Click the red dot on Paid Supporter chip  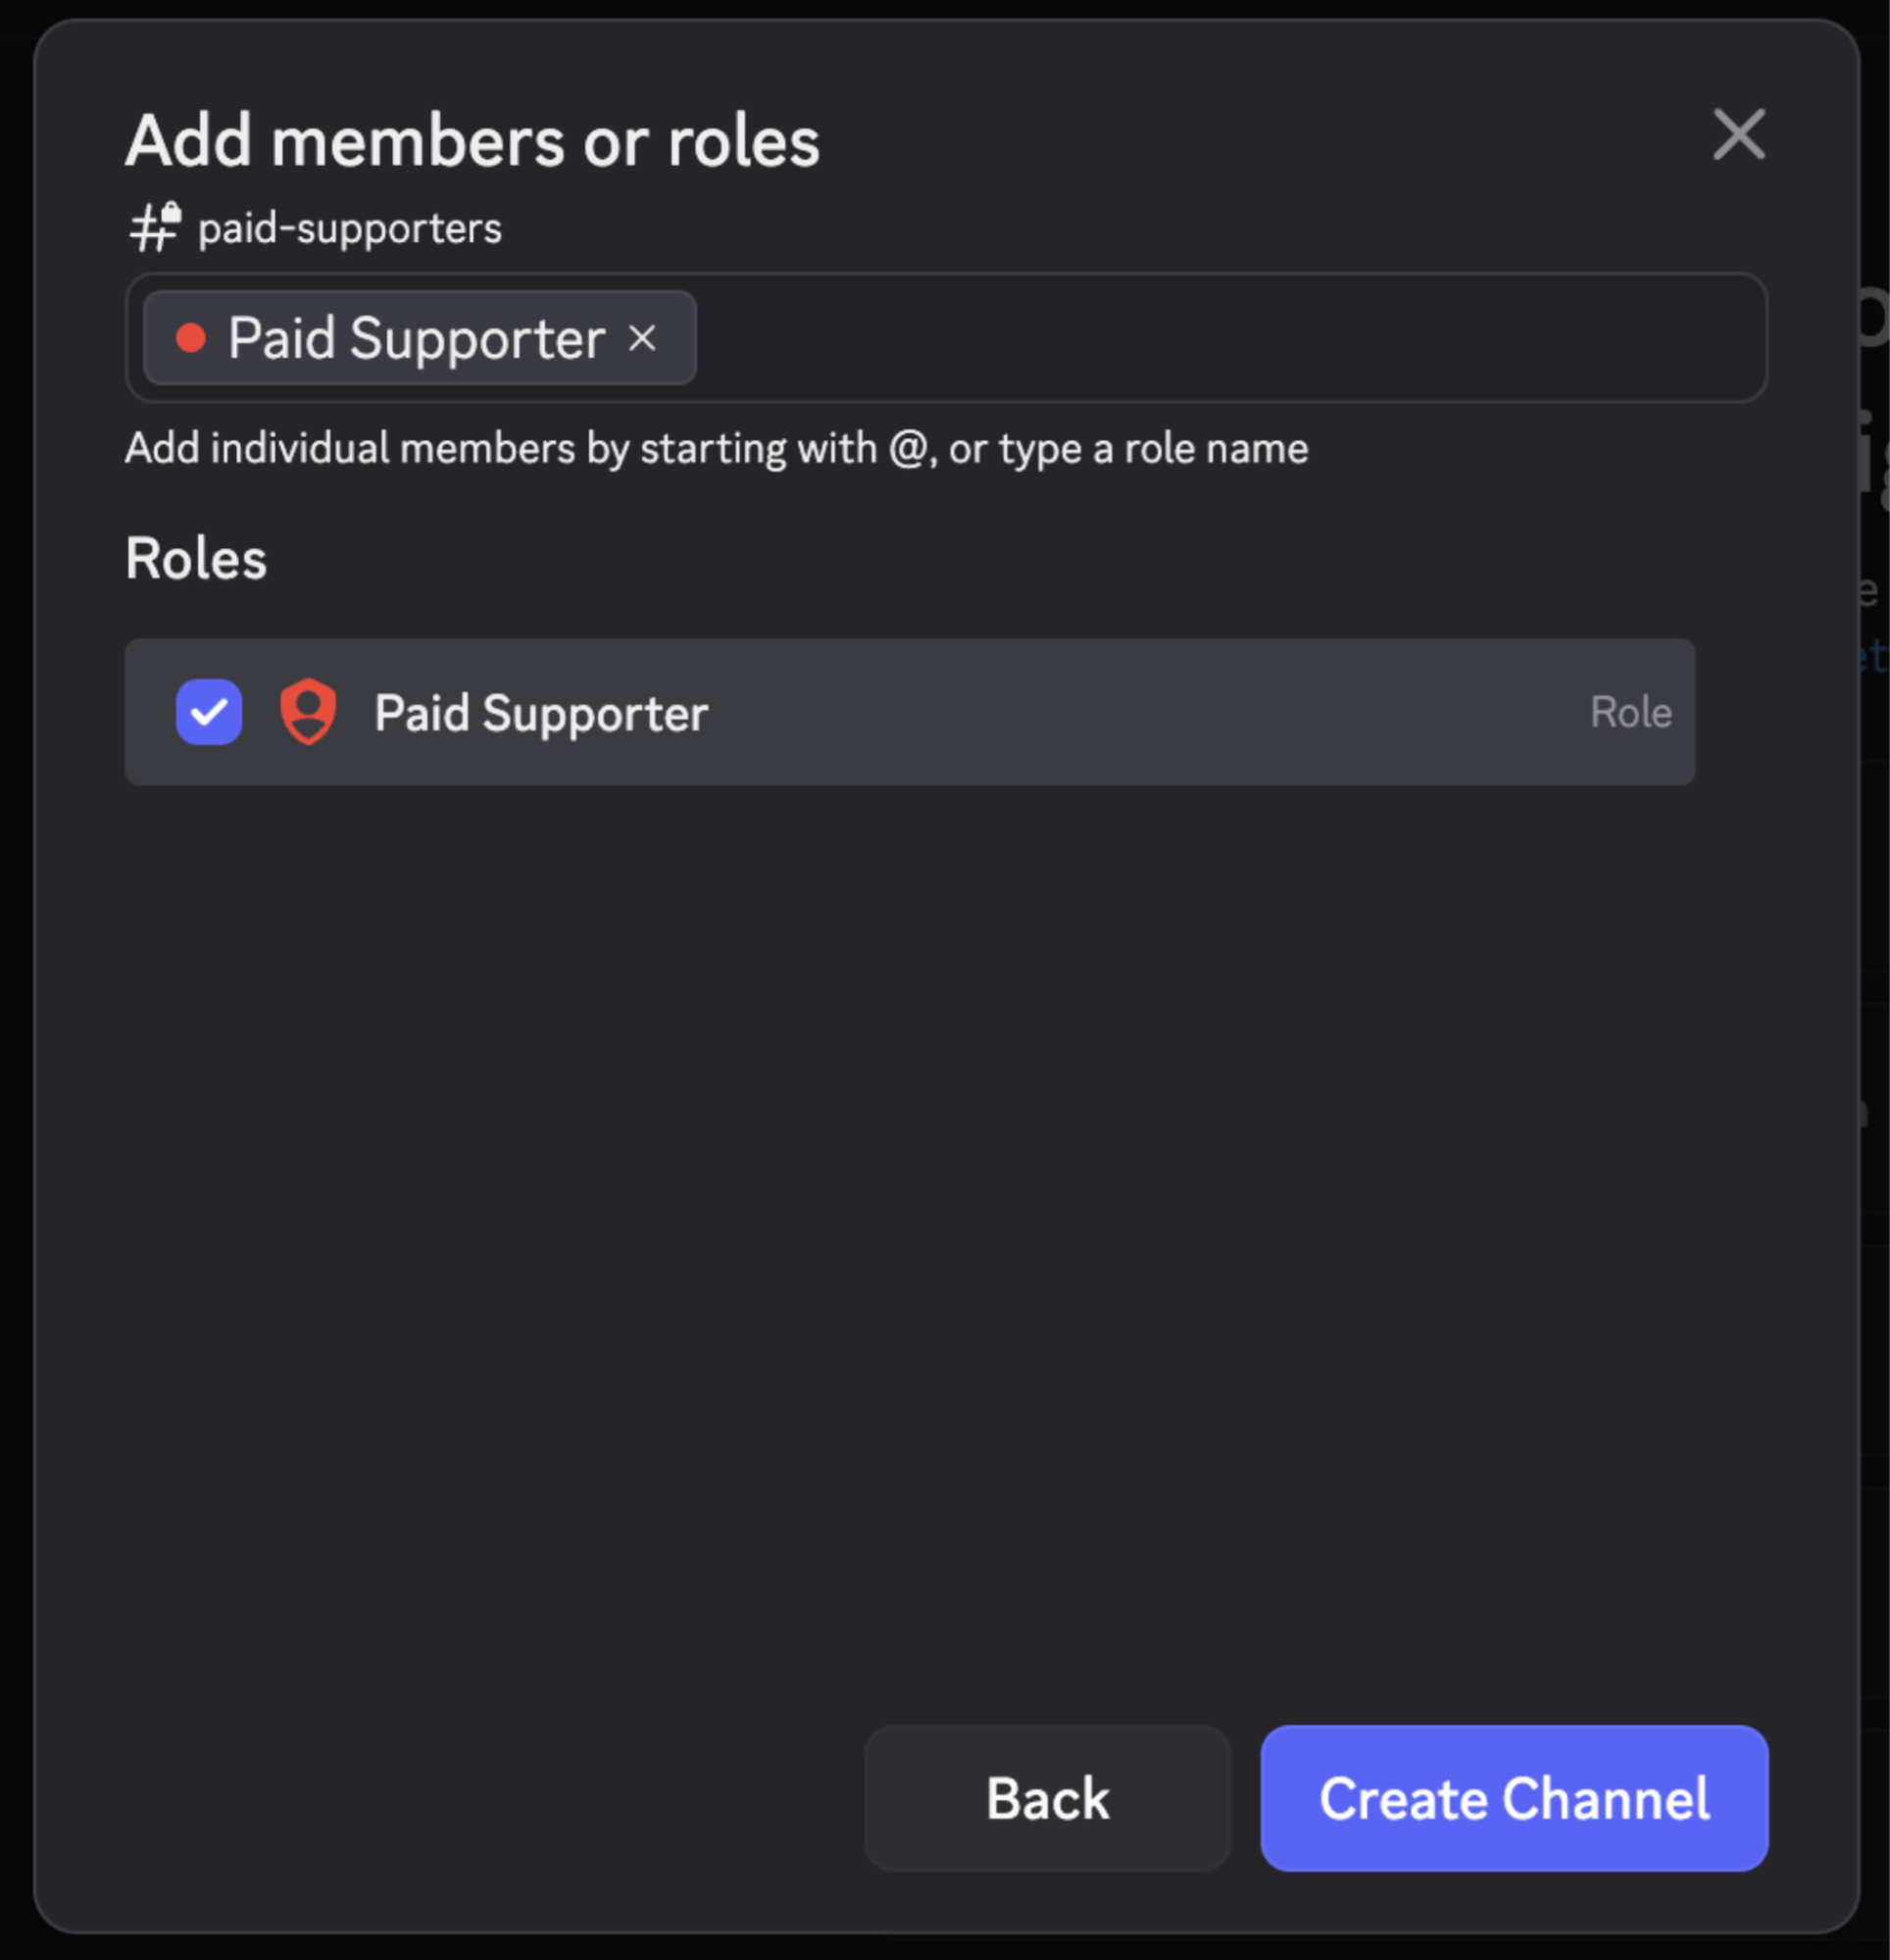(x=190, y=338)
